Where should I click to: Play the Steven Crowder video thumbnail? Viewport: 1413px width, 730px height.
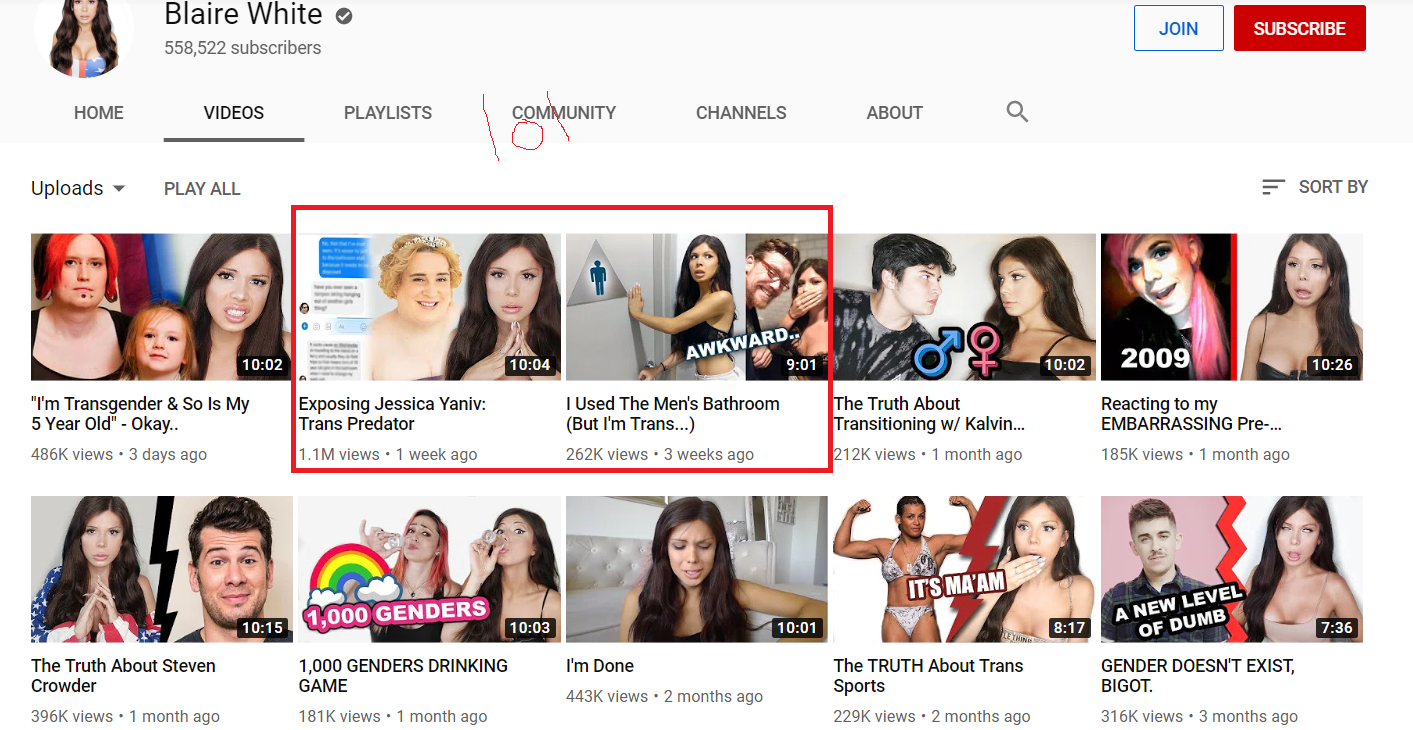click(162, 569)
